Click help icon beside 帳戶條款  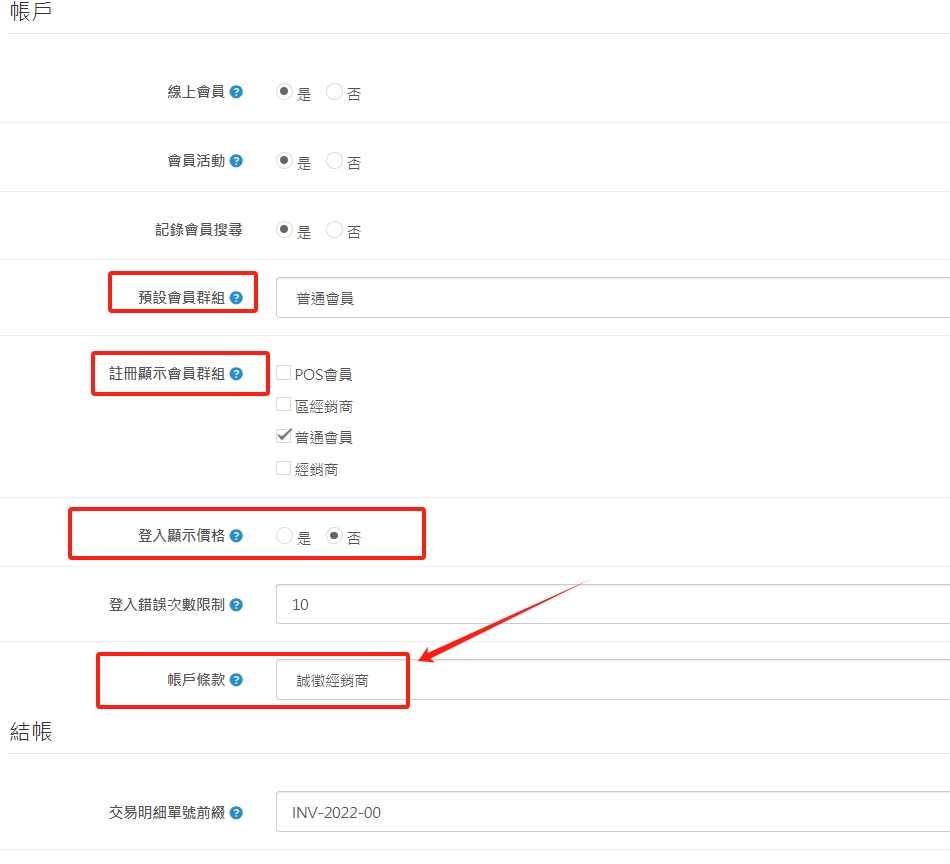pos(236,680)
